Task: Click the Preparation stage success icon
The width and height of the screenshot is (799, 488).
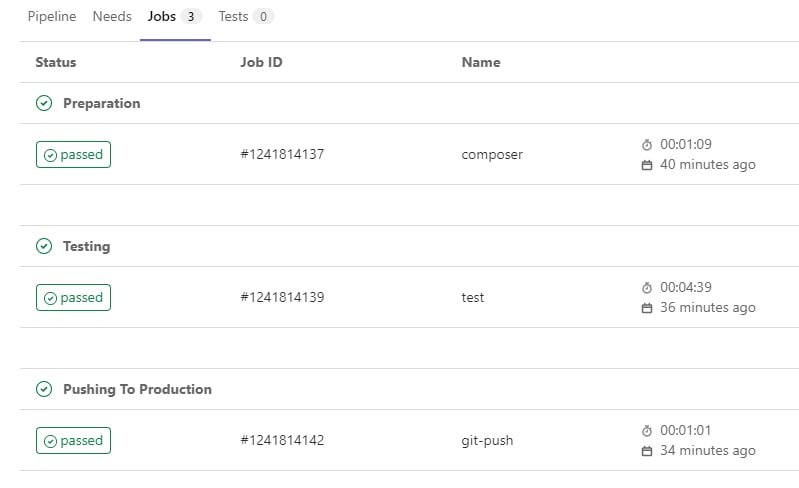Action: [44, 103]
